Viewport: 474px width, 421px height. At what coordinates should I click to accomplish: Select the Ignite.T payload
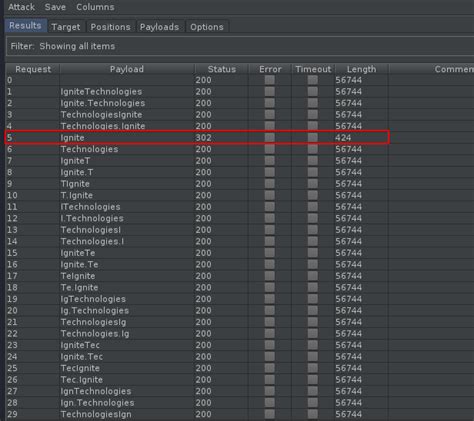77,172
